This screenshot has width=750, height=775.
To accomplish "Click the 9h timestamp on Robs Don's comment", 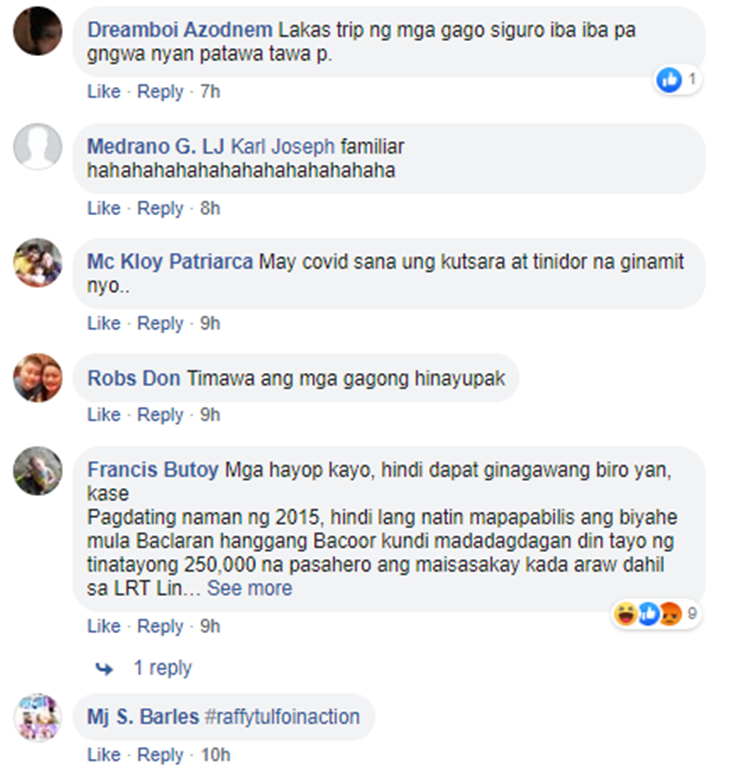I will (210, 415).
